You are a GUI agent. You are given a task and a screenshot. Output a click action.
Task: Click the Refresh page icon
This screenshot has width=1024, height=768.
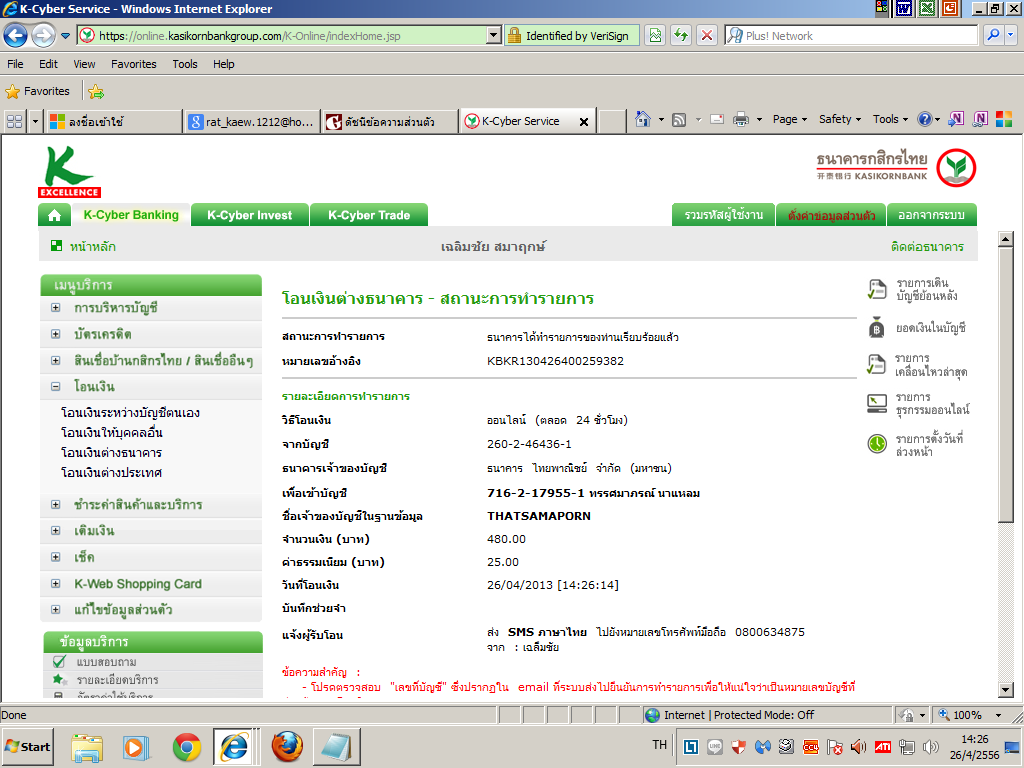tap(681, 35)
